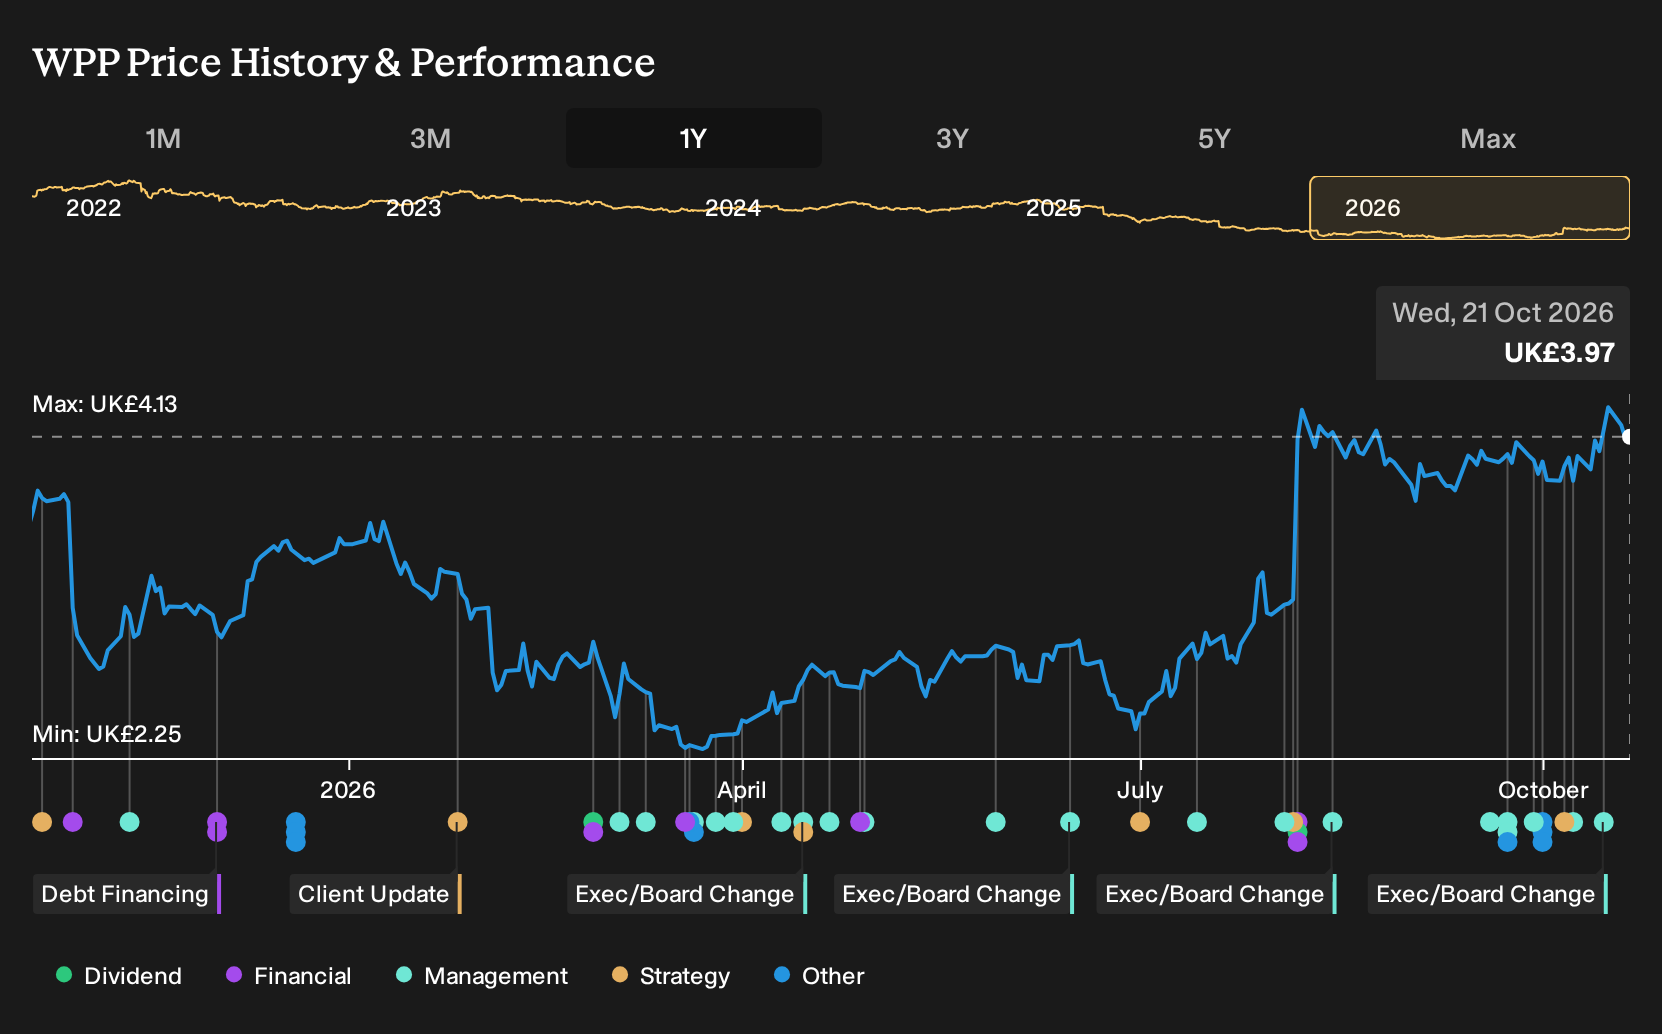Jump to 2023 on the overview chart
The image size is (1662, 1034).
click(x=414, y=208)
